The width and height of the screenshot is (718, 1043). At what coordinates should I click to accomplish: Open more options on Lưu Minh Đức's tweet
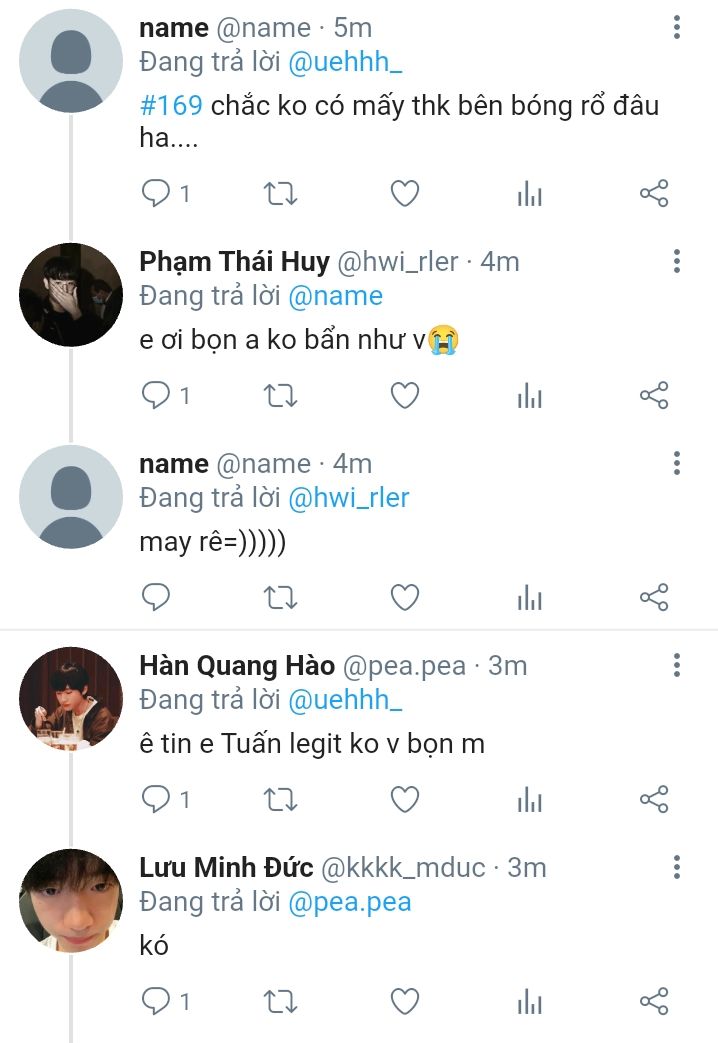coord(677,867)
